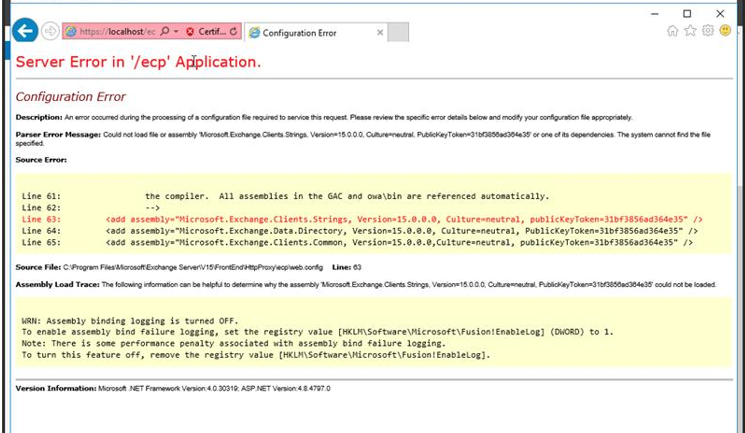745x433 pixels.
Task: Open Favorites with the star icon
Action: 690,31
